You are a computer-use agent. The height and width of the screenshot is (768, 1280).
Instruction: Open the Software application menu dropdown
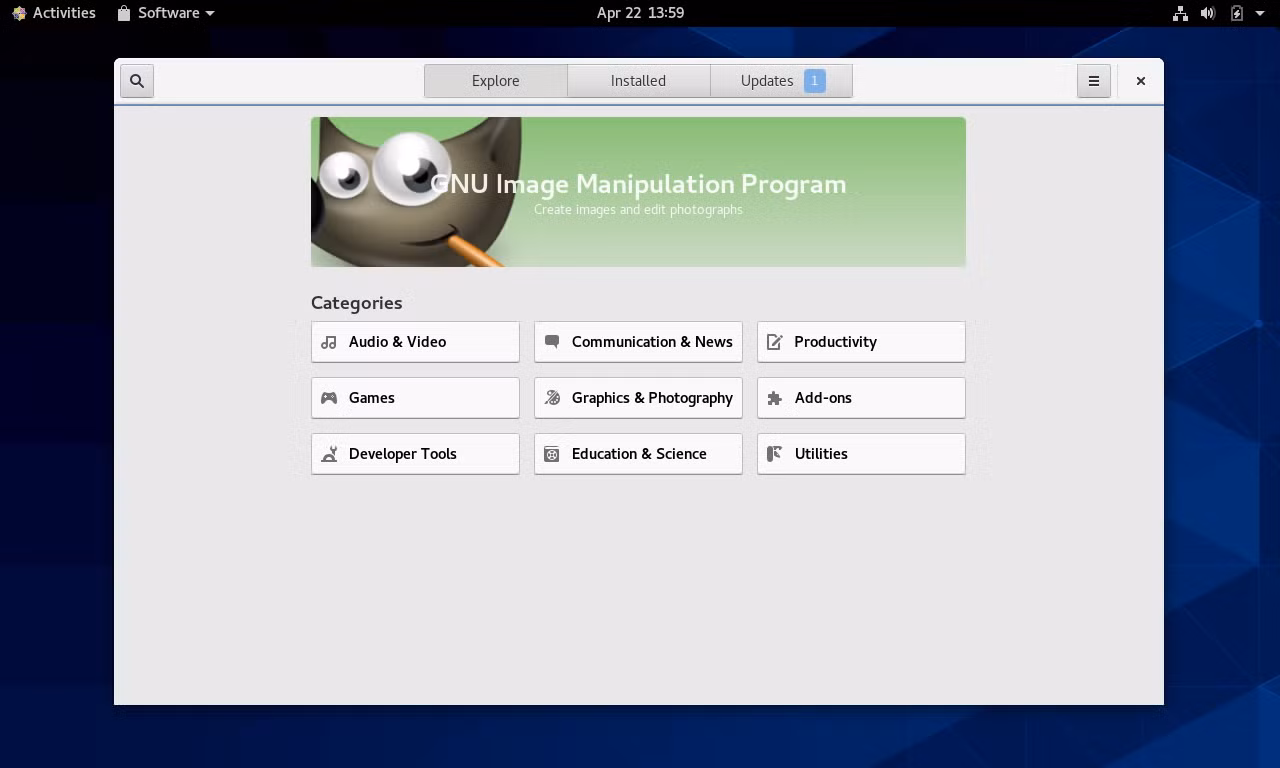[166, 13]
